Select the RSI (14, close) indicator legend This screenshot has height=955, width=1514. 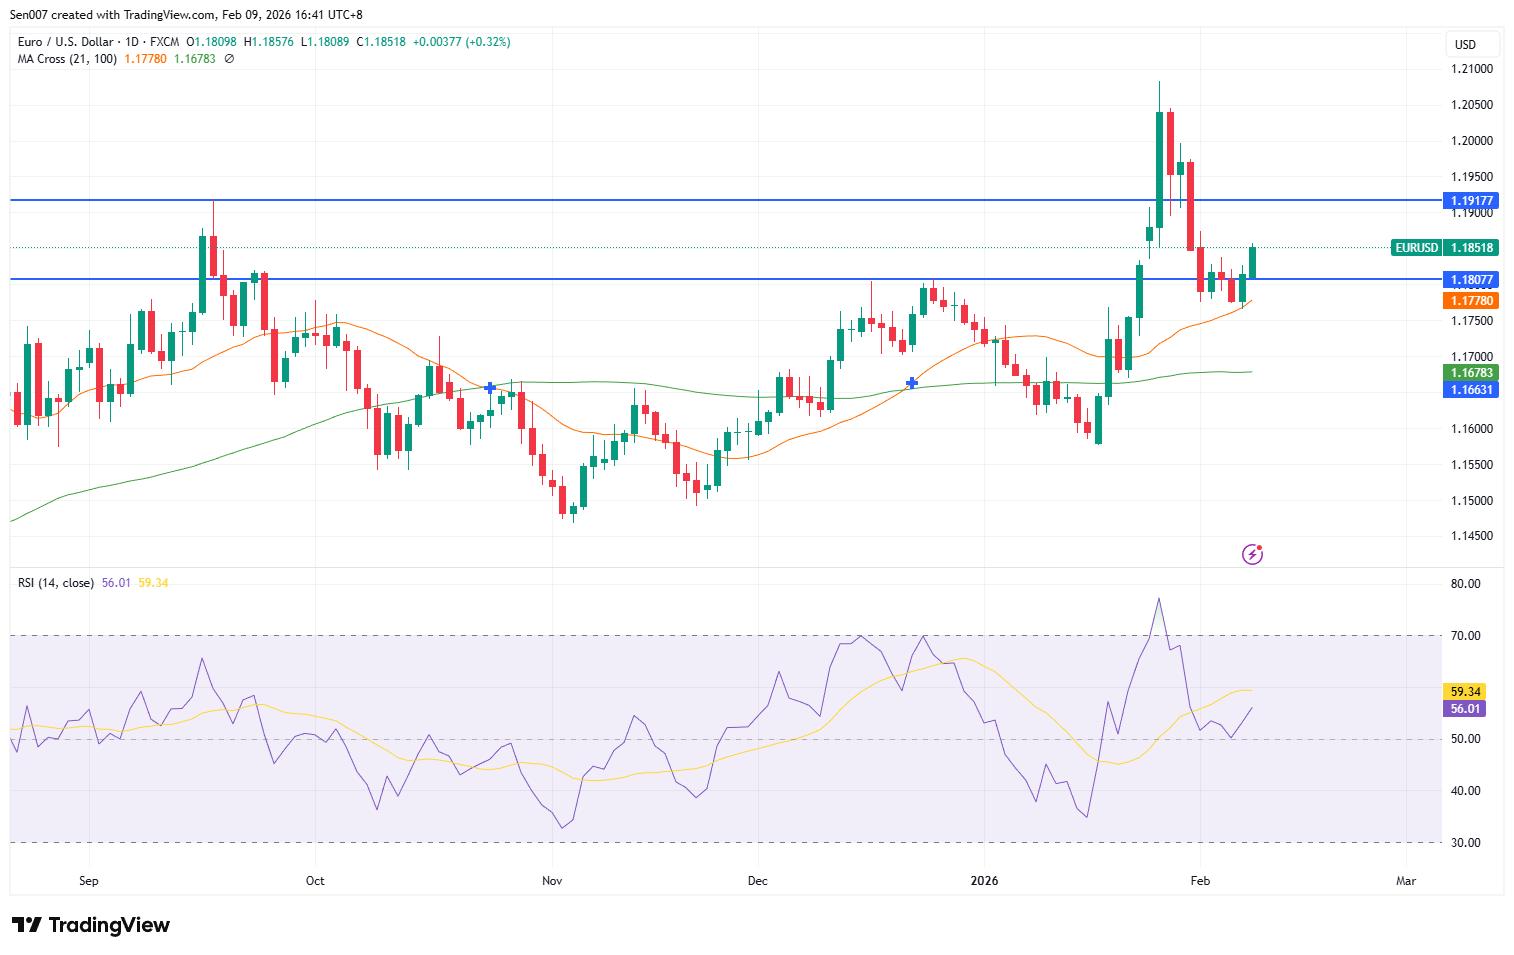[56, 583]
